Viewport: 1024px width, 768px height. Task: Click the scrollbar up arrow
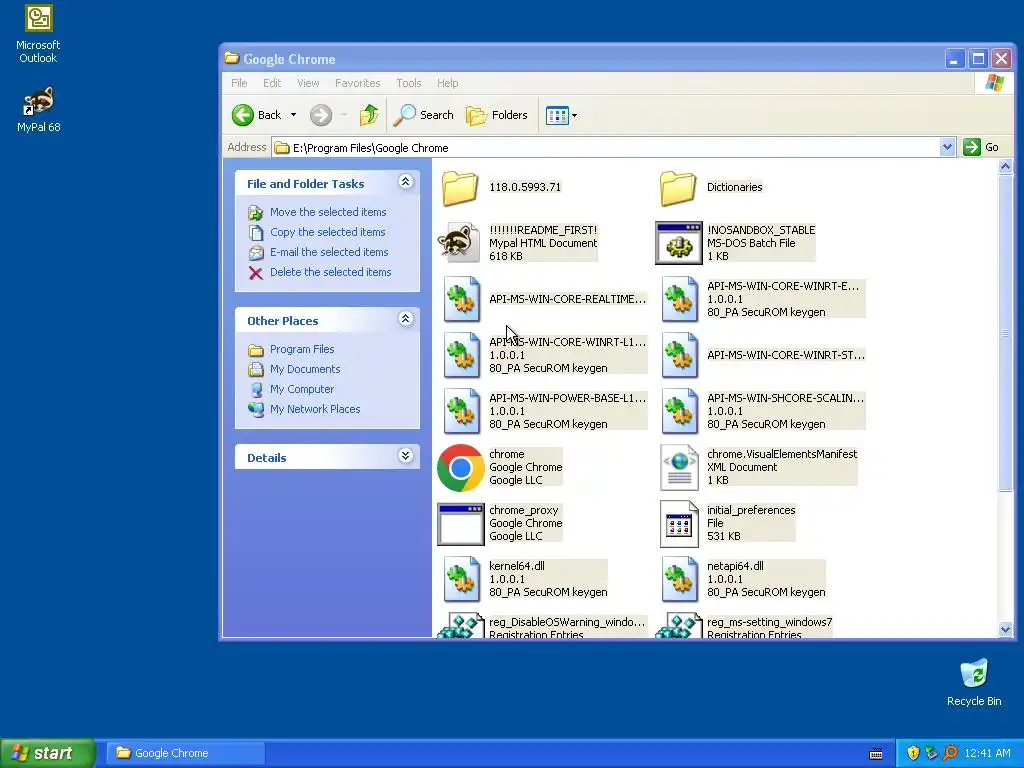(1005, 167)
